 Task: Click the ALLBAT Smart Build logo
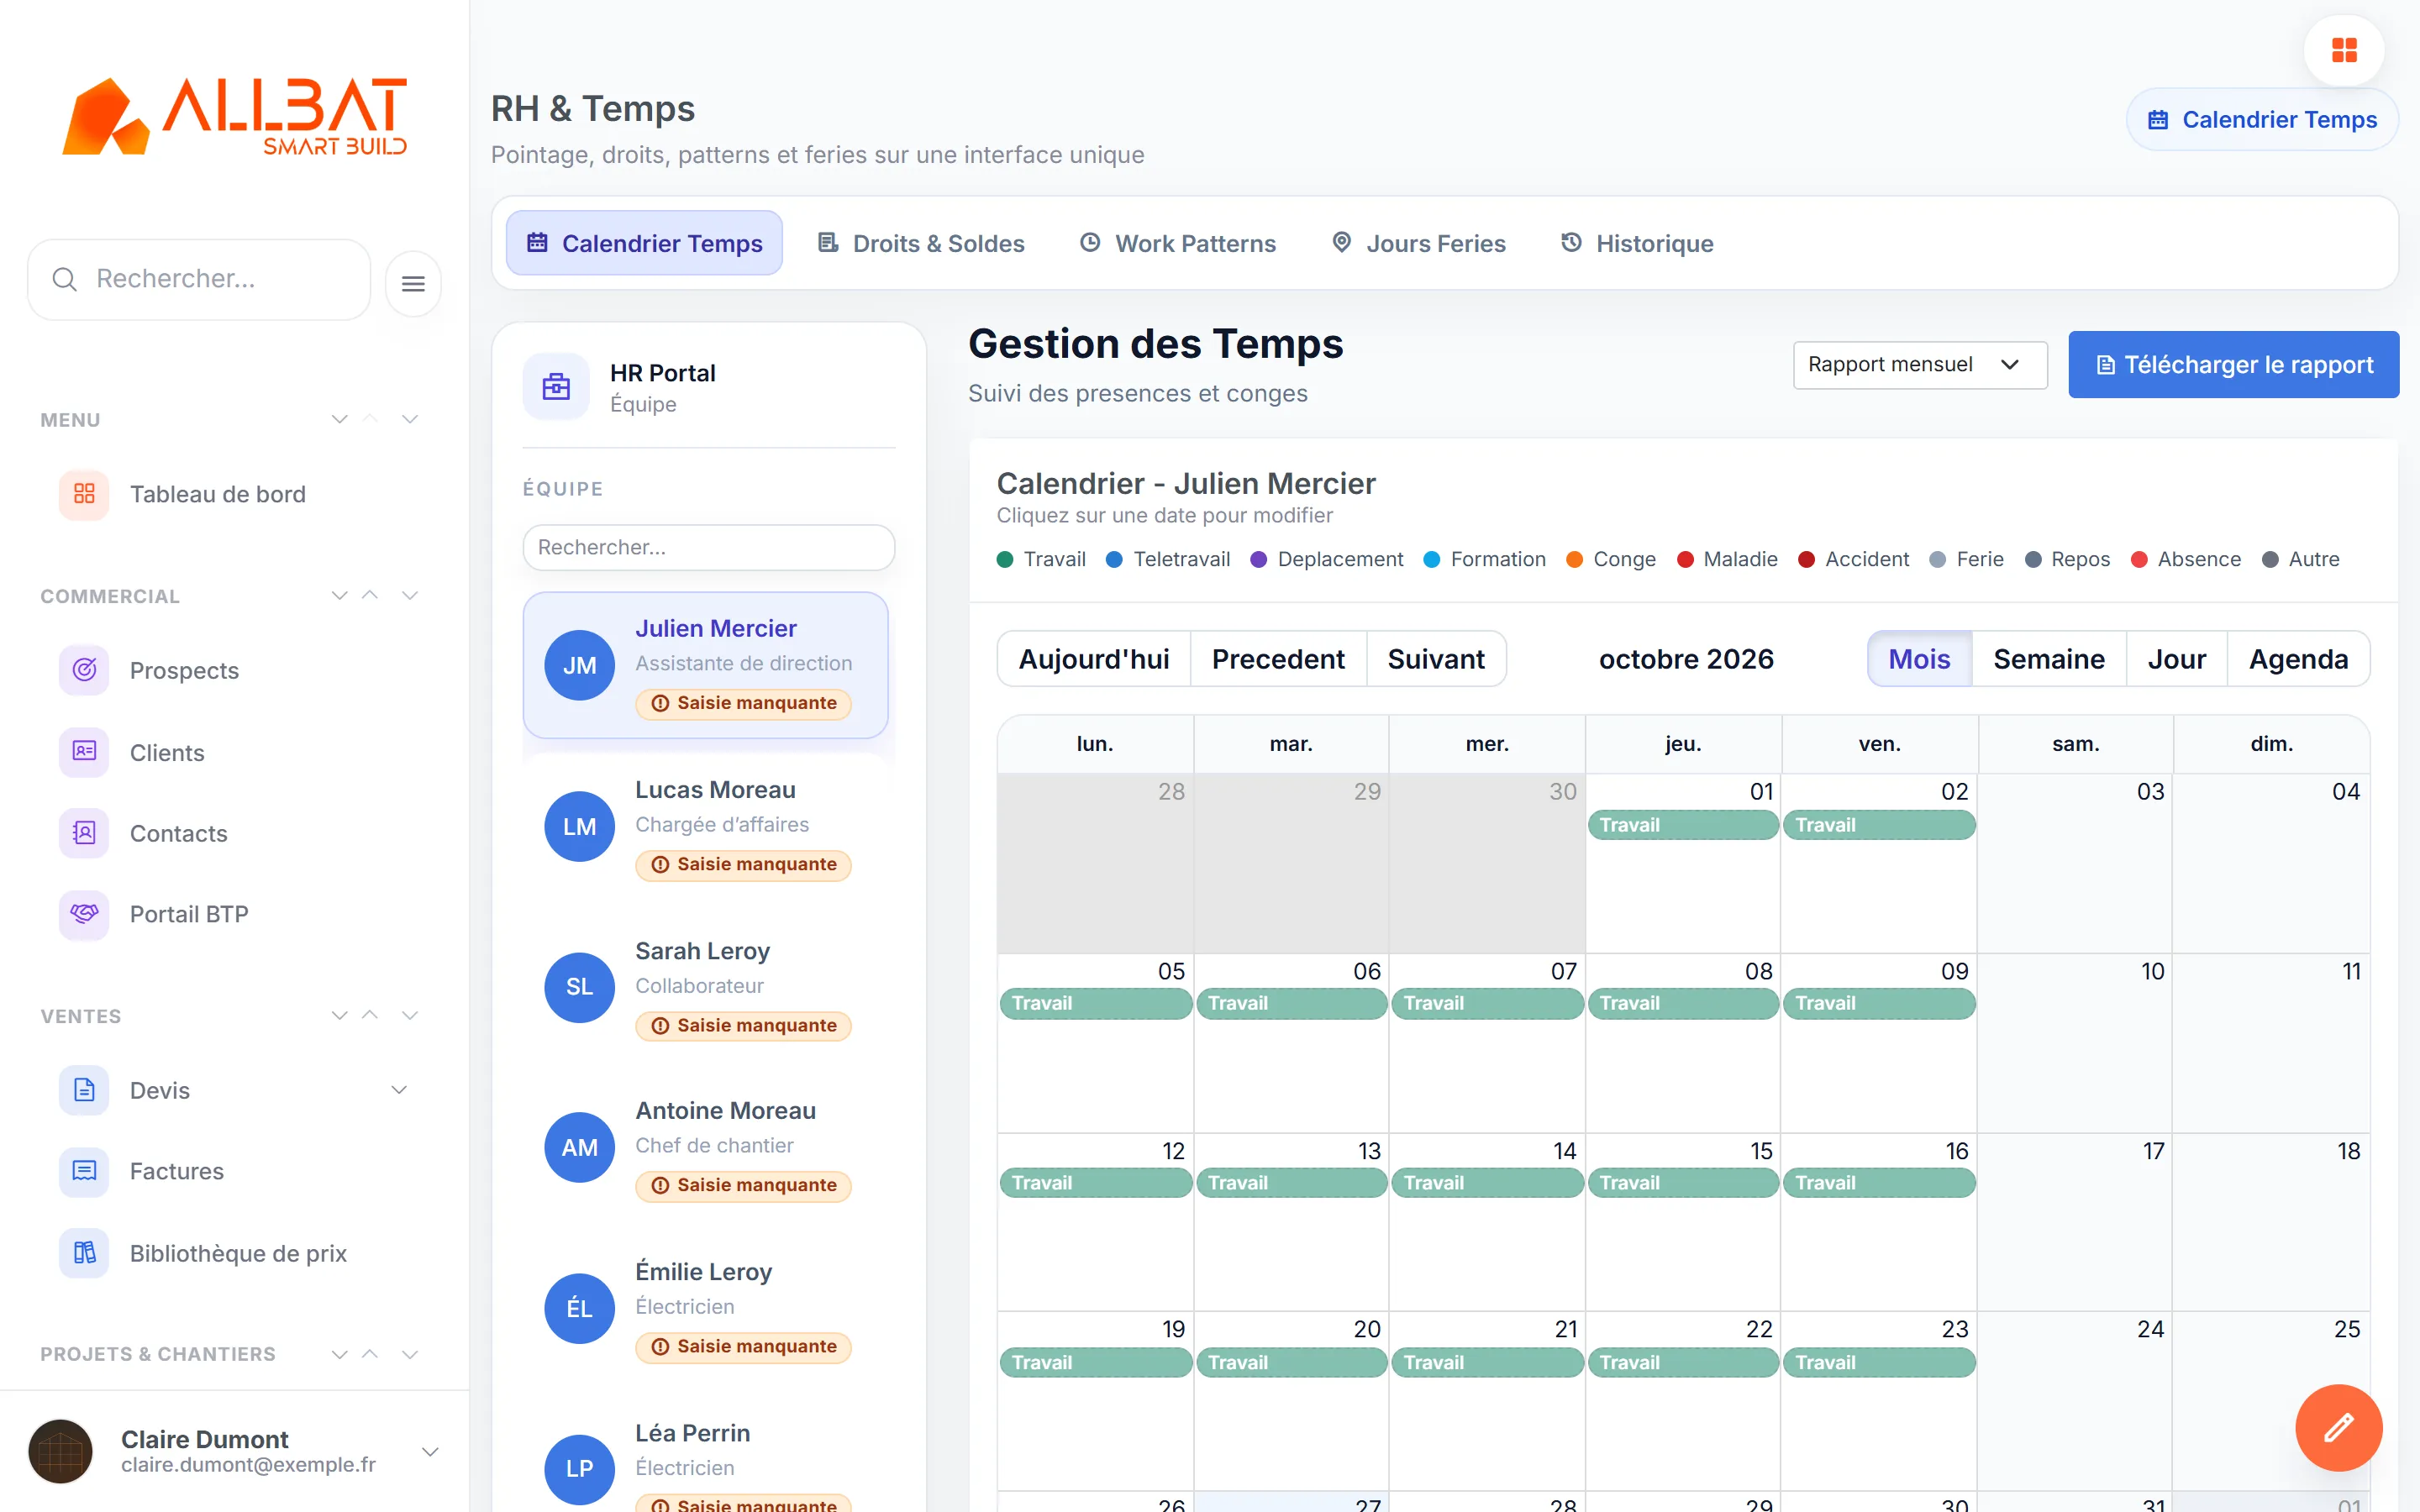[x=235, y=117]
